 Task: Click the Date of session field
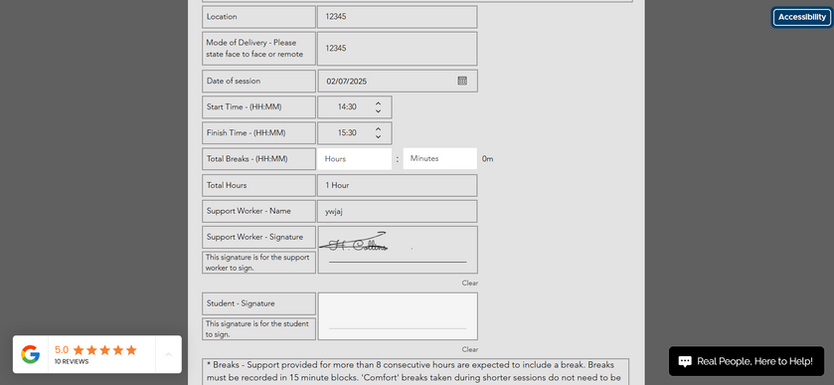[x=397, y=81]
